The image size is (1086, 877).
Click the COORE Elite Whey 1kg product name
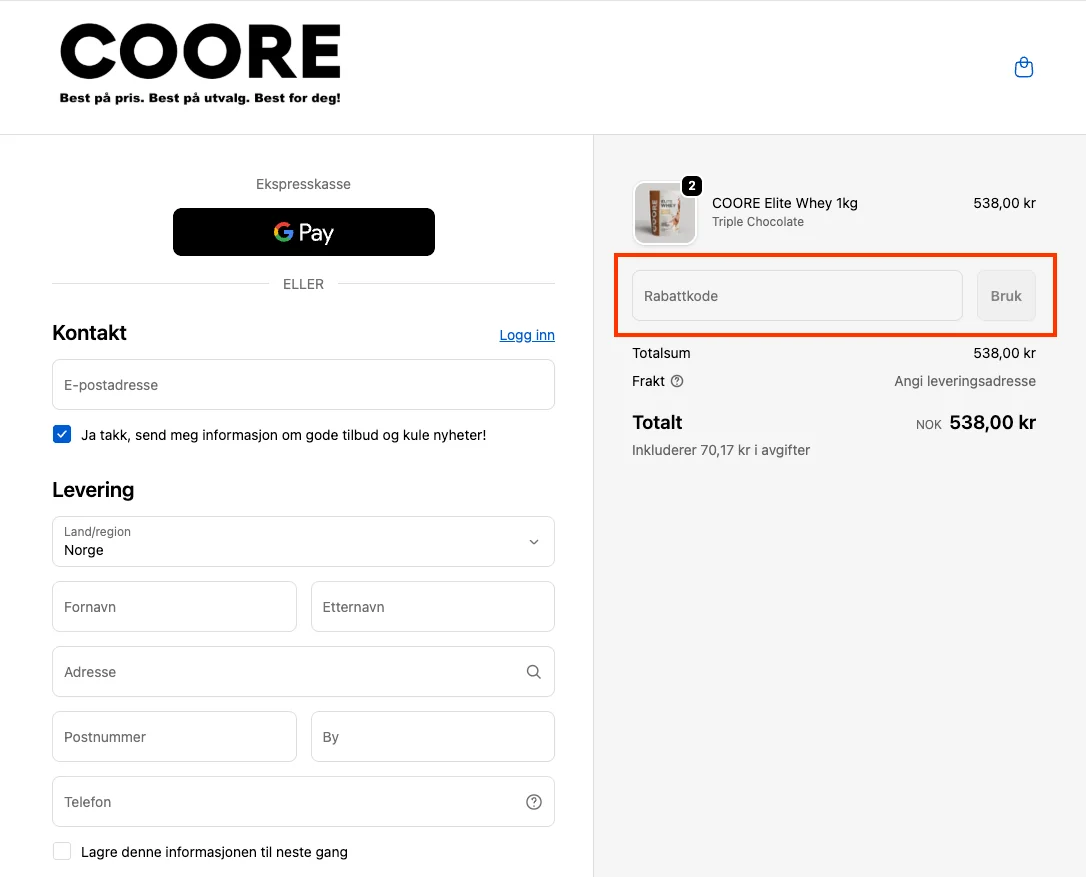(x=785, y=203)
